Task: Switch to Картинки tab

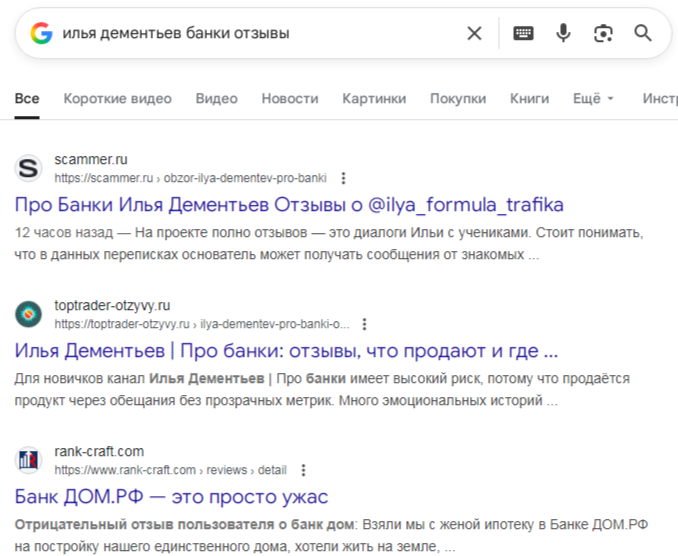Action: 374,99
